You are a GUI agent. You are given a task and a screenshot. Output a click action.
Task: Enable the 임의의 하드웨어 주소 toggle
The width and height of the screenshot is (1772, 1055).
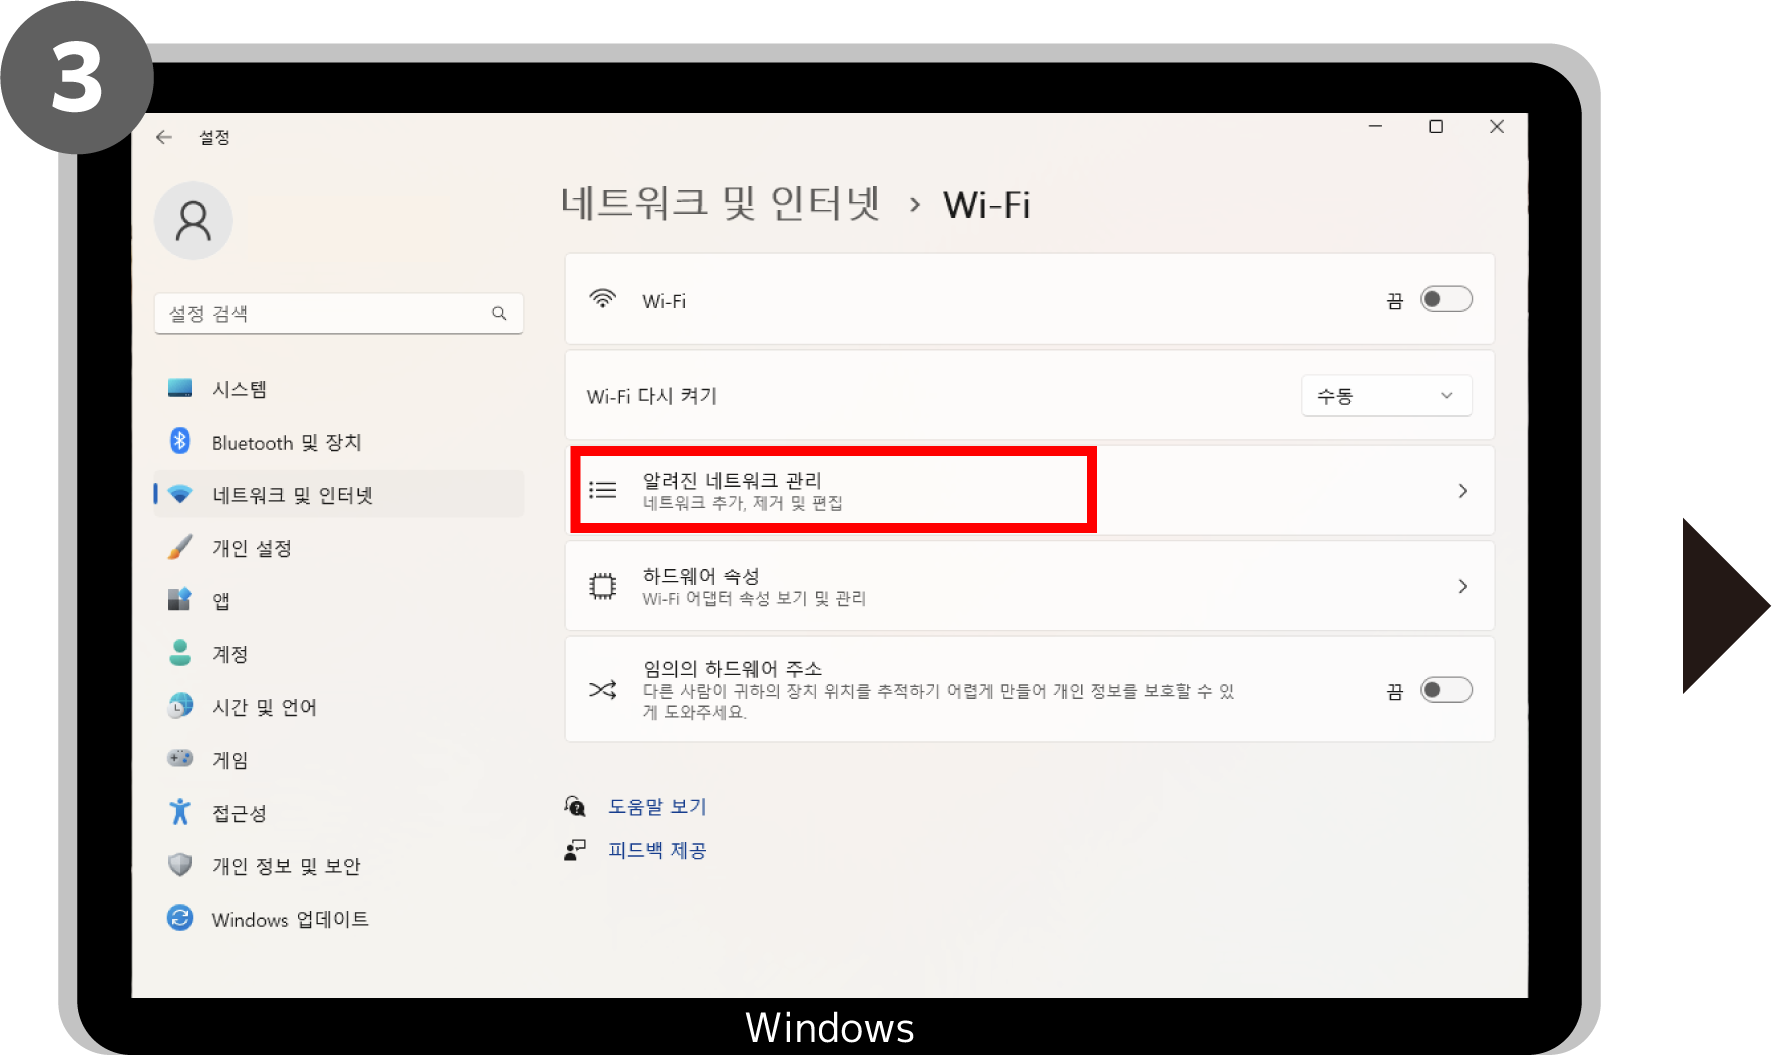[1446, 690]
